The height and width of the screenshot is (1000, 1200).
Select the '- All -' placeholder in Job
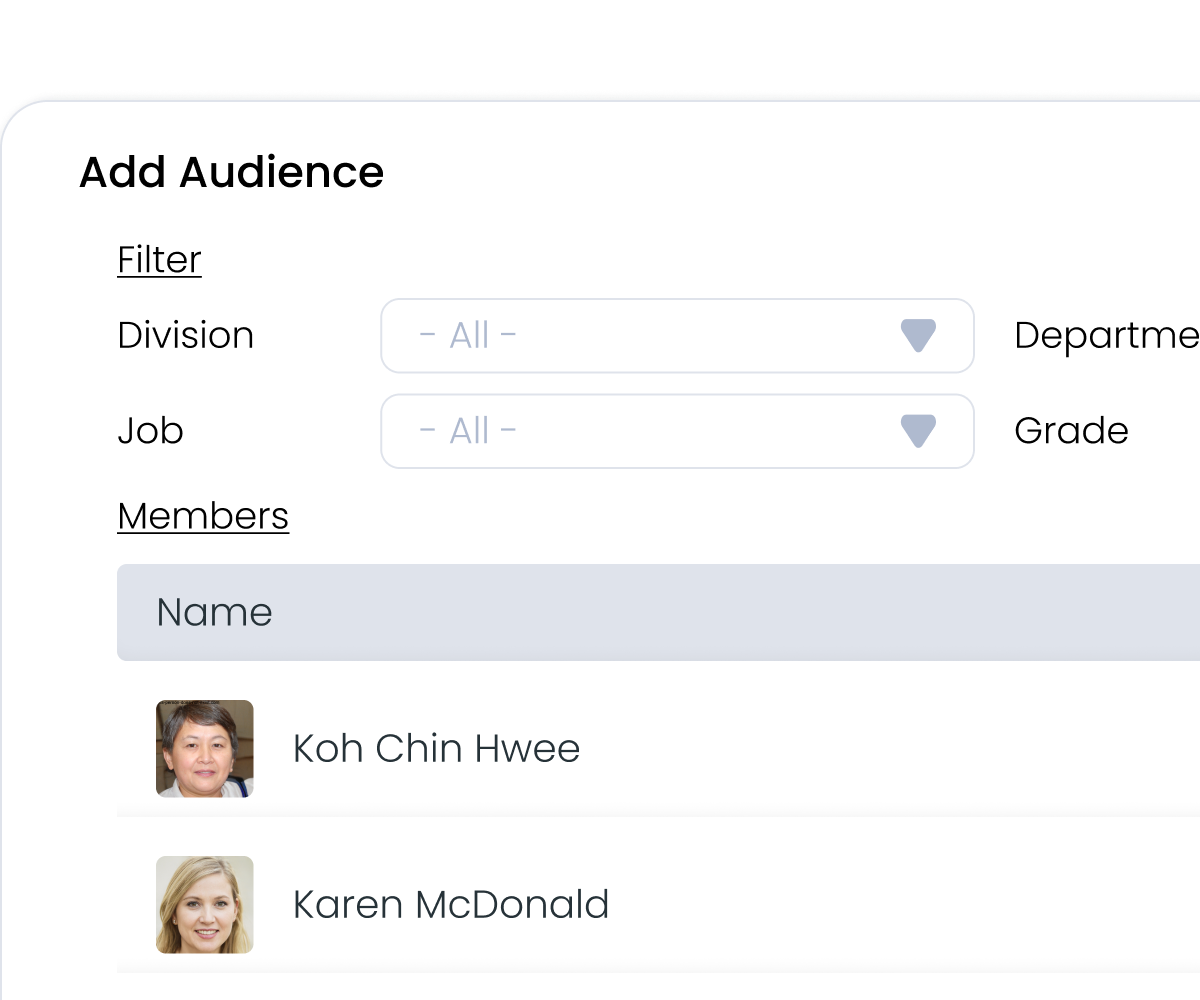click(x=468, y=431)
